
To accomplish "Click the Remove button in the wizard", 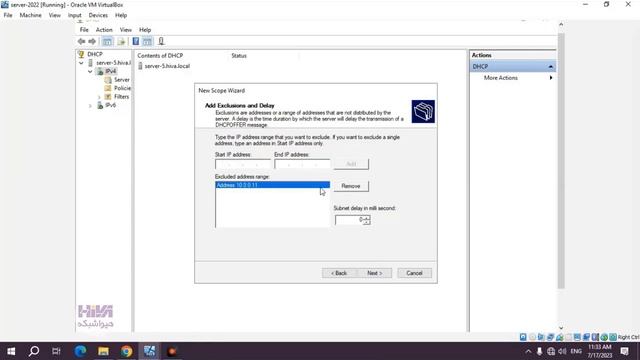I will [x=351, y=186].
